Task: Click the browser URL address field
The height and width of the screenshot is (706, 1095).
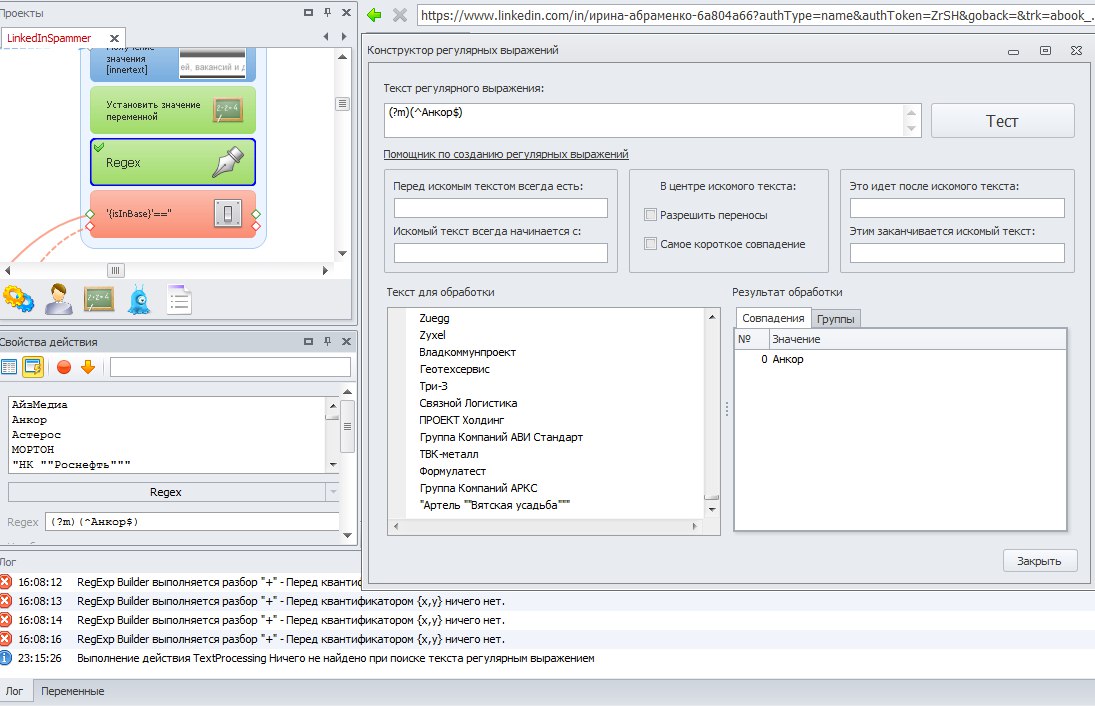Action: [x=756, y=15]
